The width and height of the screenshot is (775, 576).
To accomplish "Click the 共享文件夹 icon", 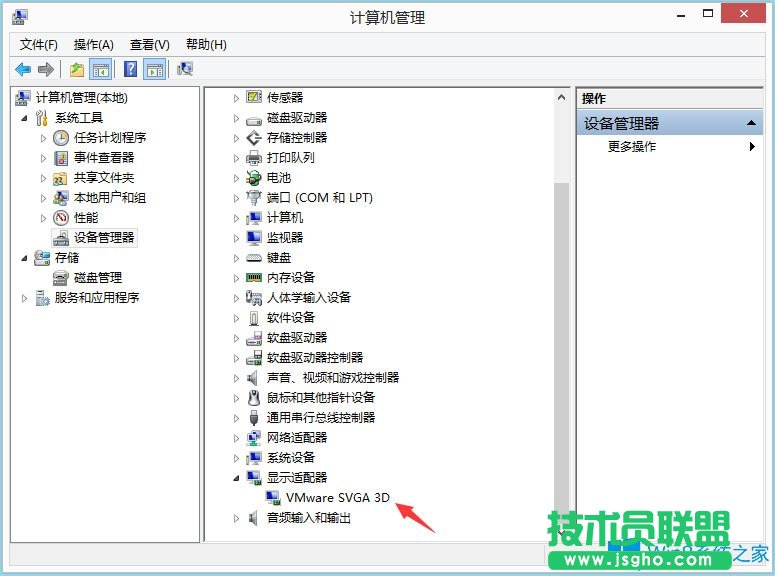I will (x=60, y=178).
